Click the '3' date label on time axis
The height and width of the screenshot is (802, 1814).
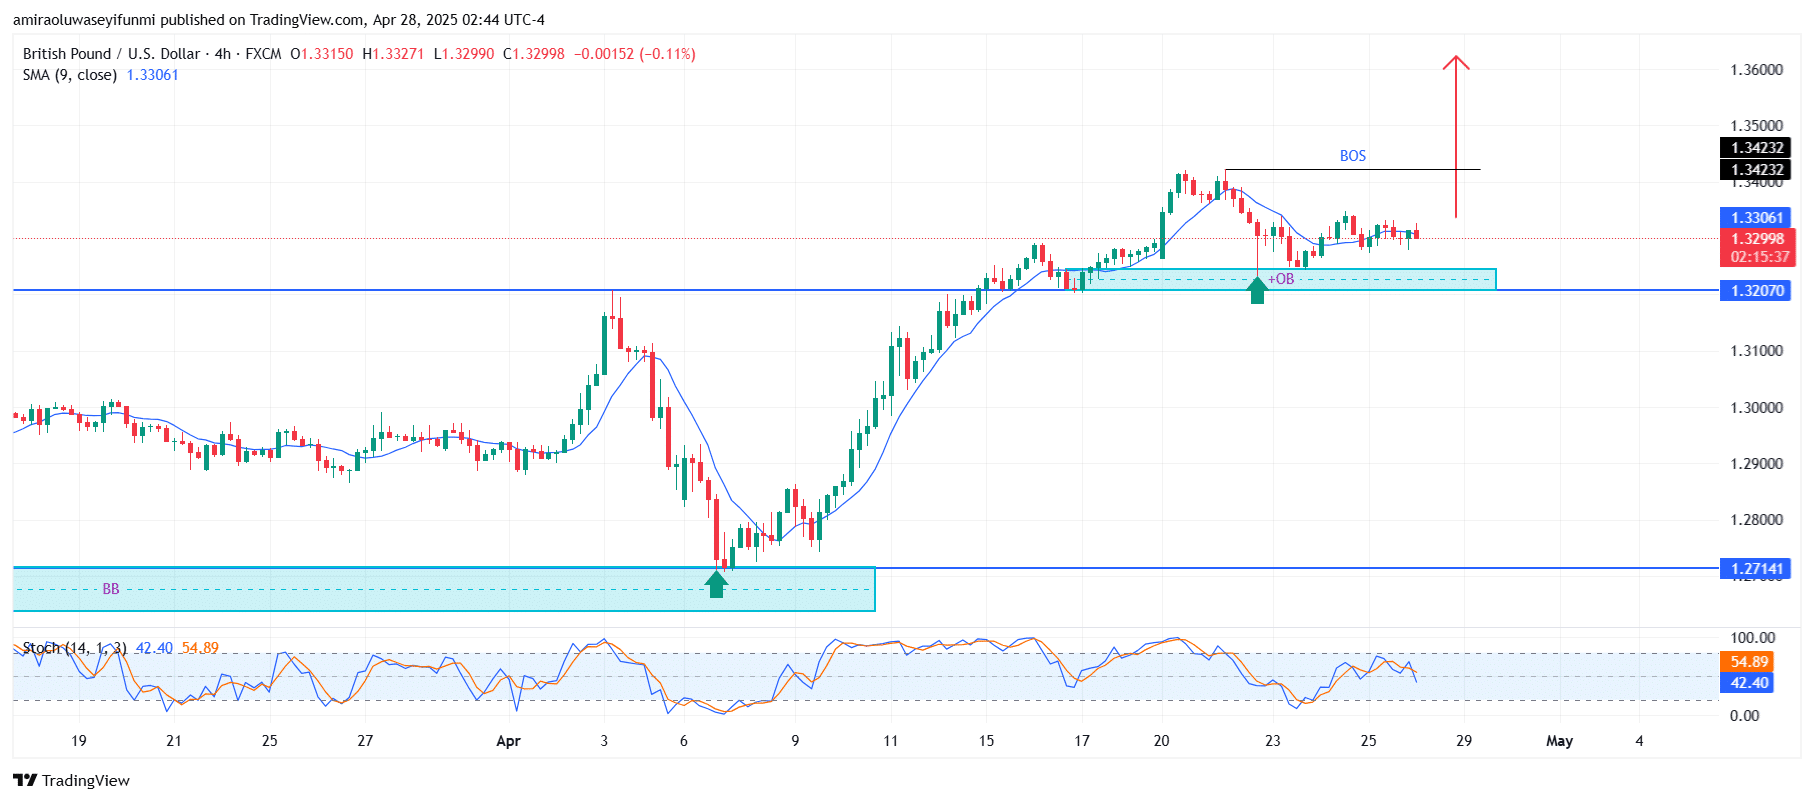click(x=604, y=741)
